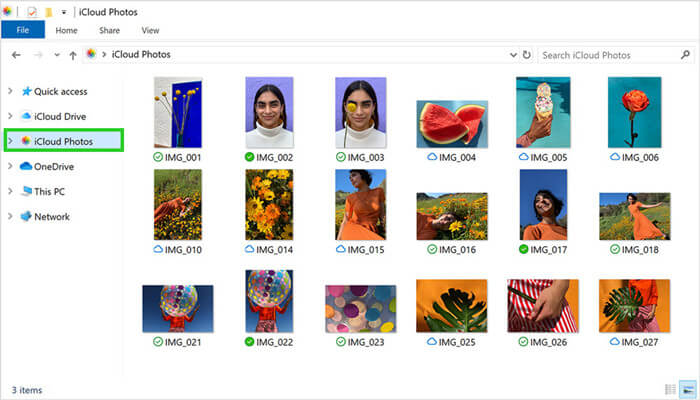The image size is (700, 400).
Task: Click the iCloud Drive icon in sidebar
Action: click(26, 116)
